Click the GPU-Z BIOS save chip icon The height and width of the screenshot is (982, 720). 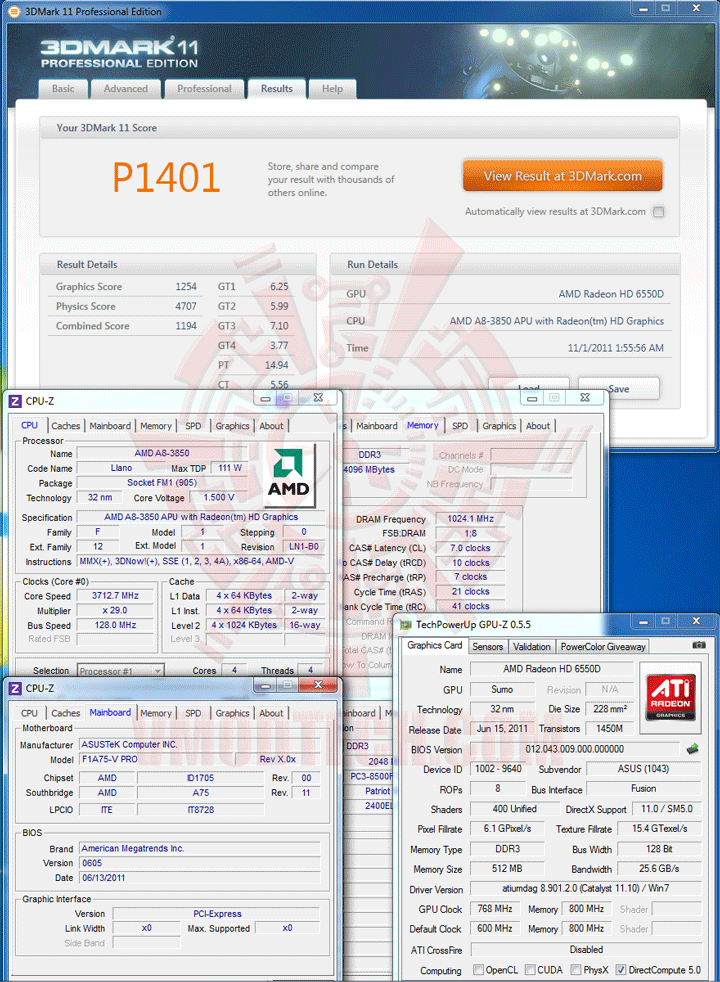point(692,749)
